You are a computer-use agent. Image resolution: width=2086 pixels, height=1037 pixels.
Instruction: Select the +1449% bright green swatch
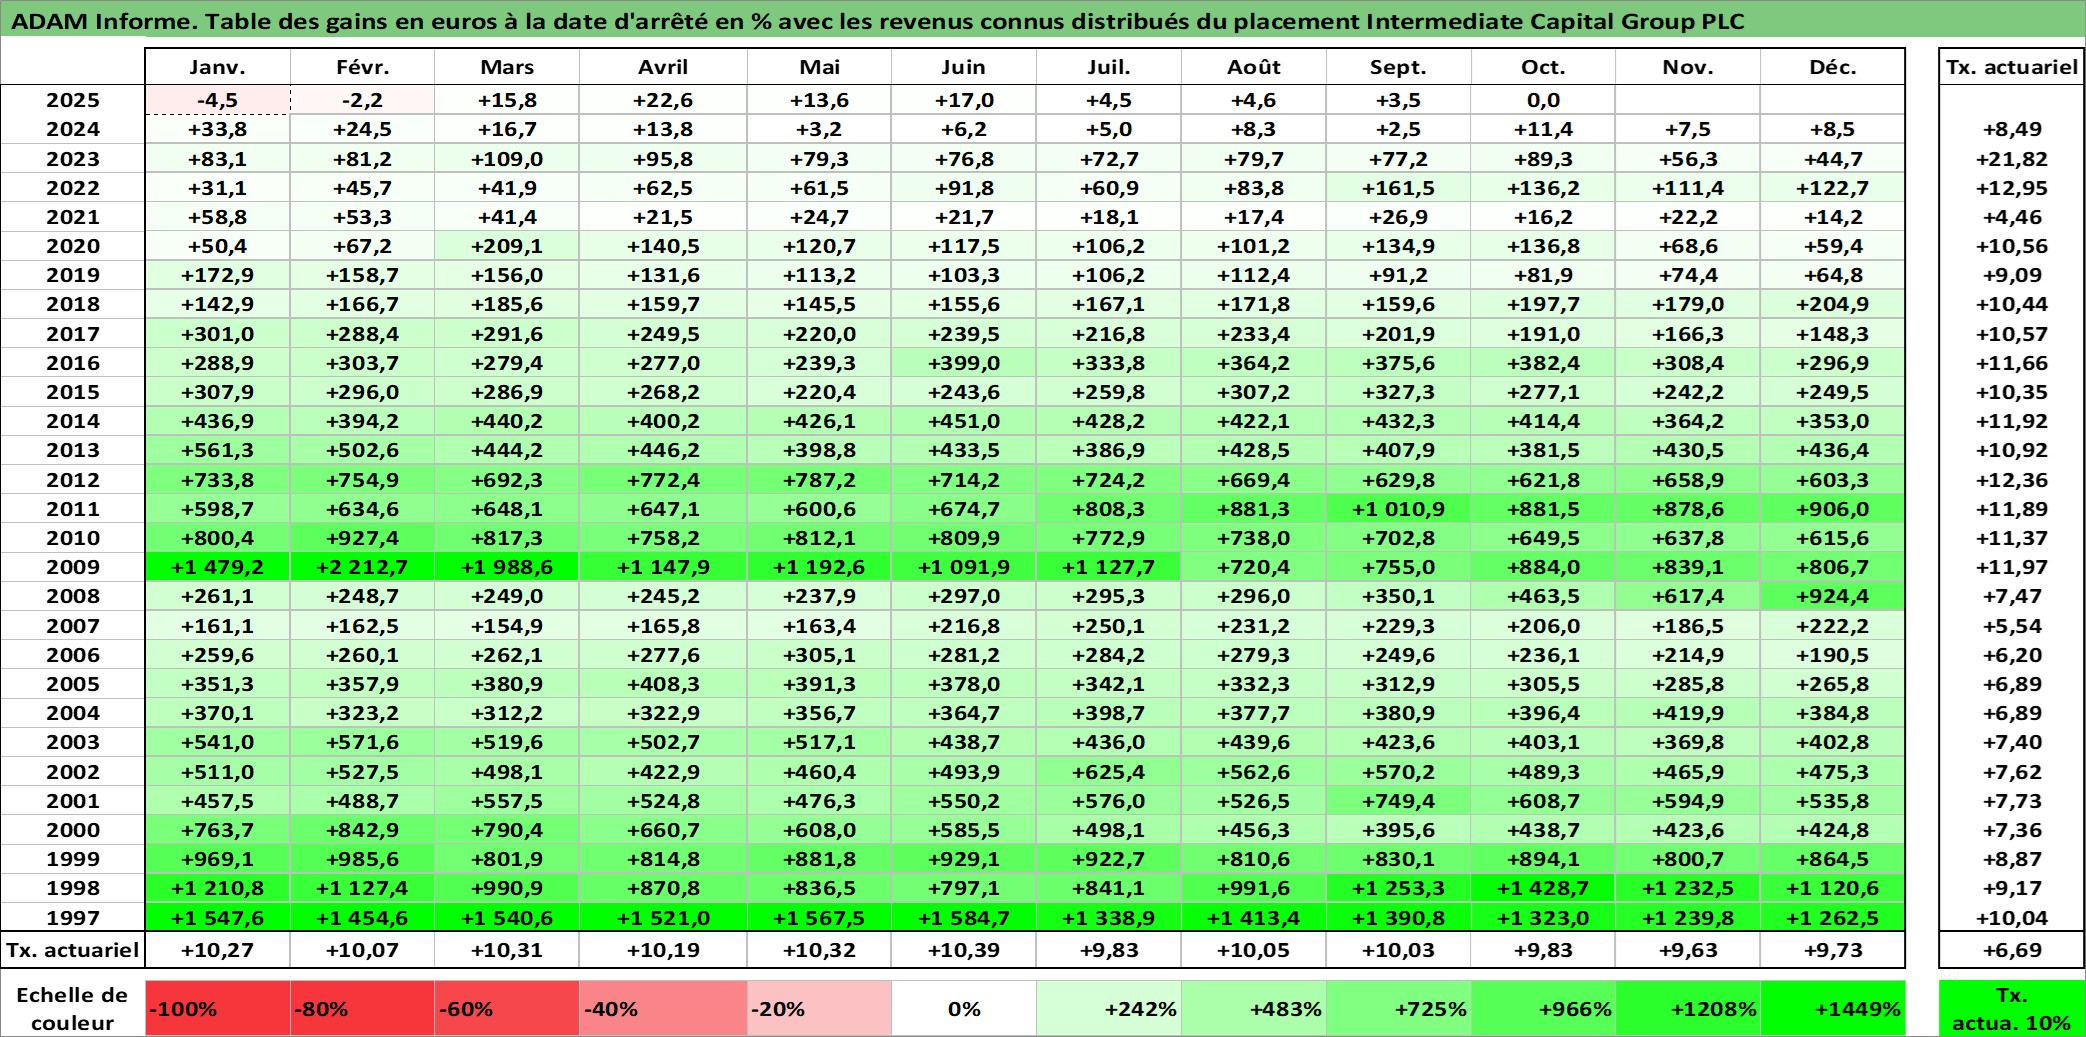pos(1832,1008)
